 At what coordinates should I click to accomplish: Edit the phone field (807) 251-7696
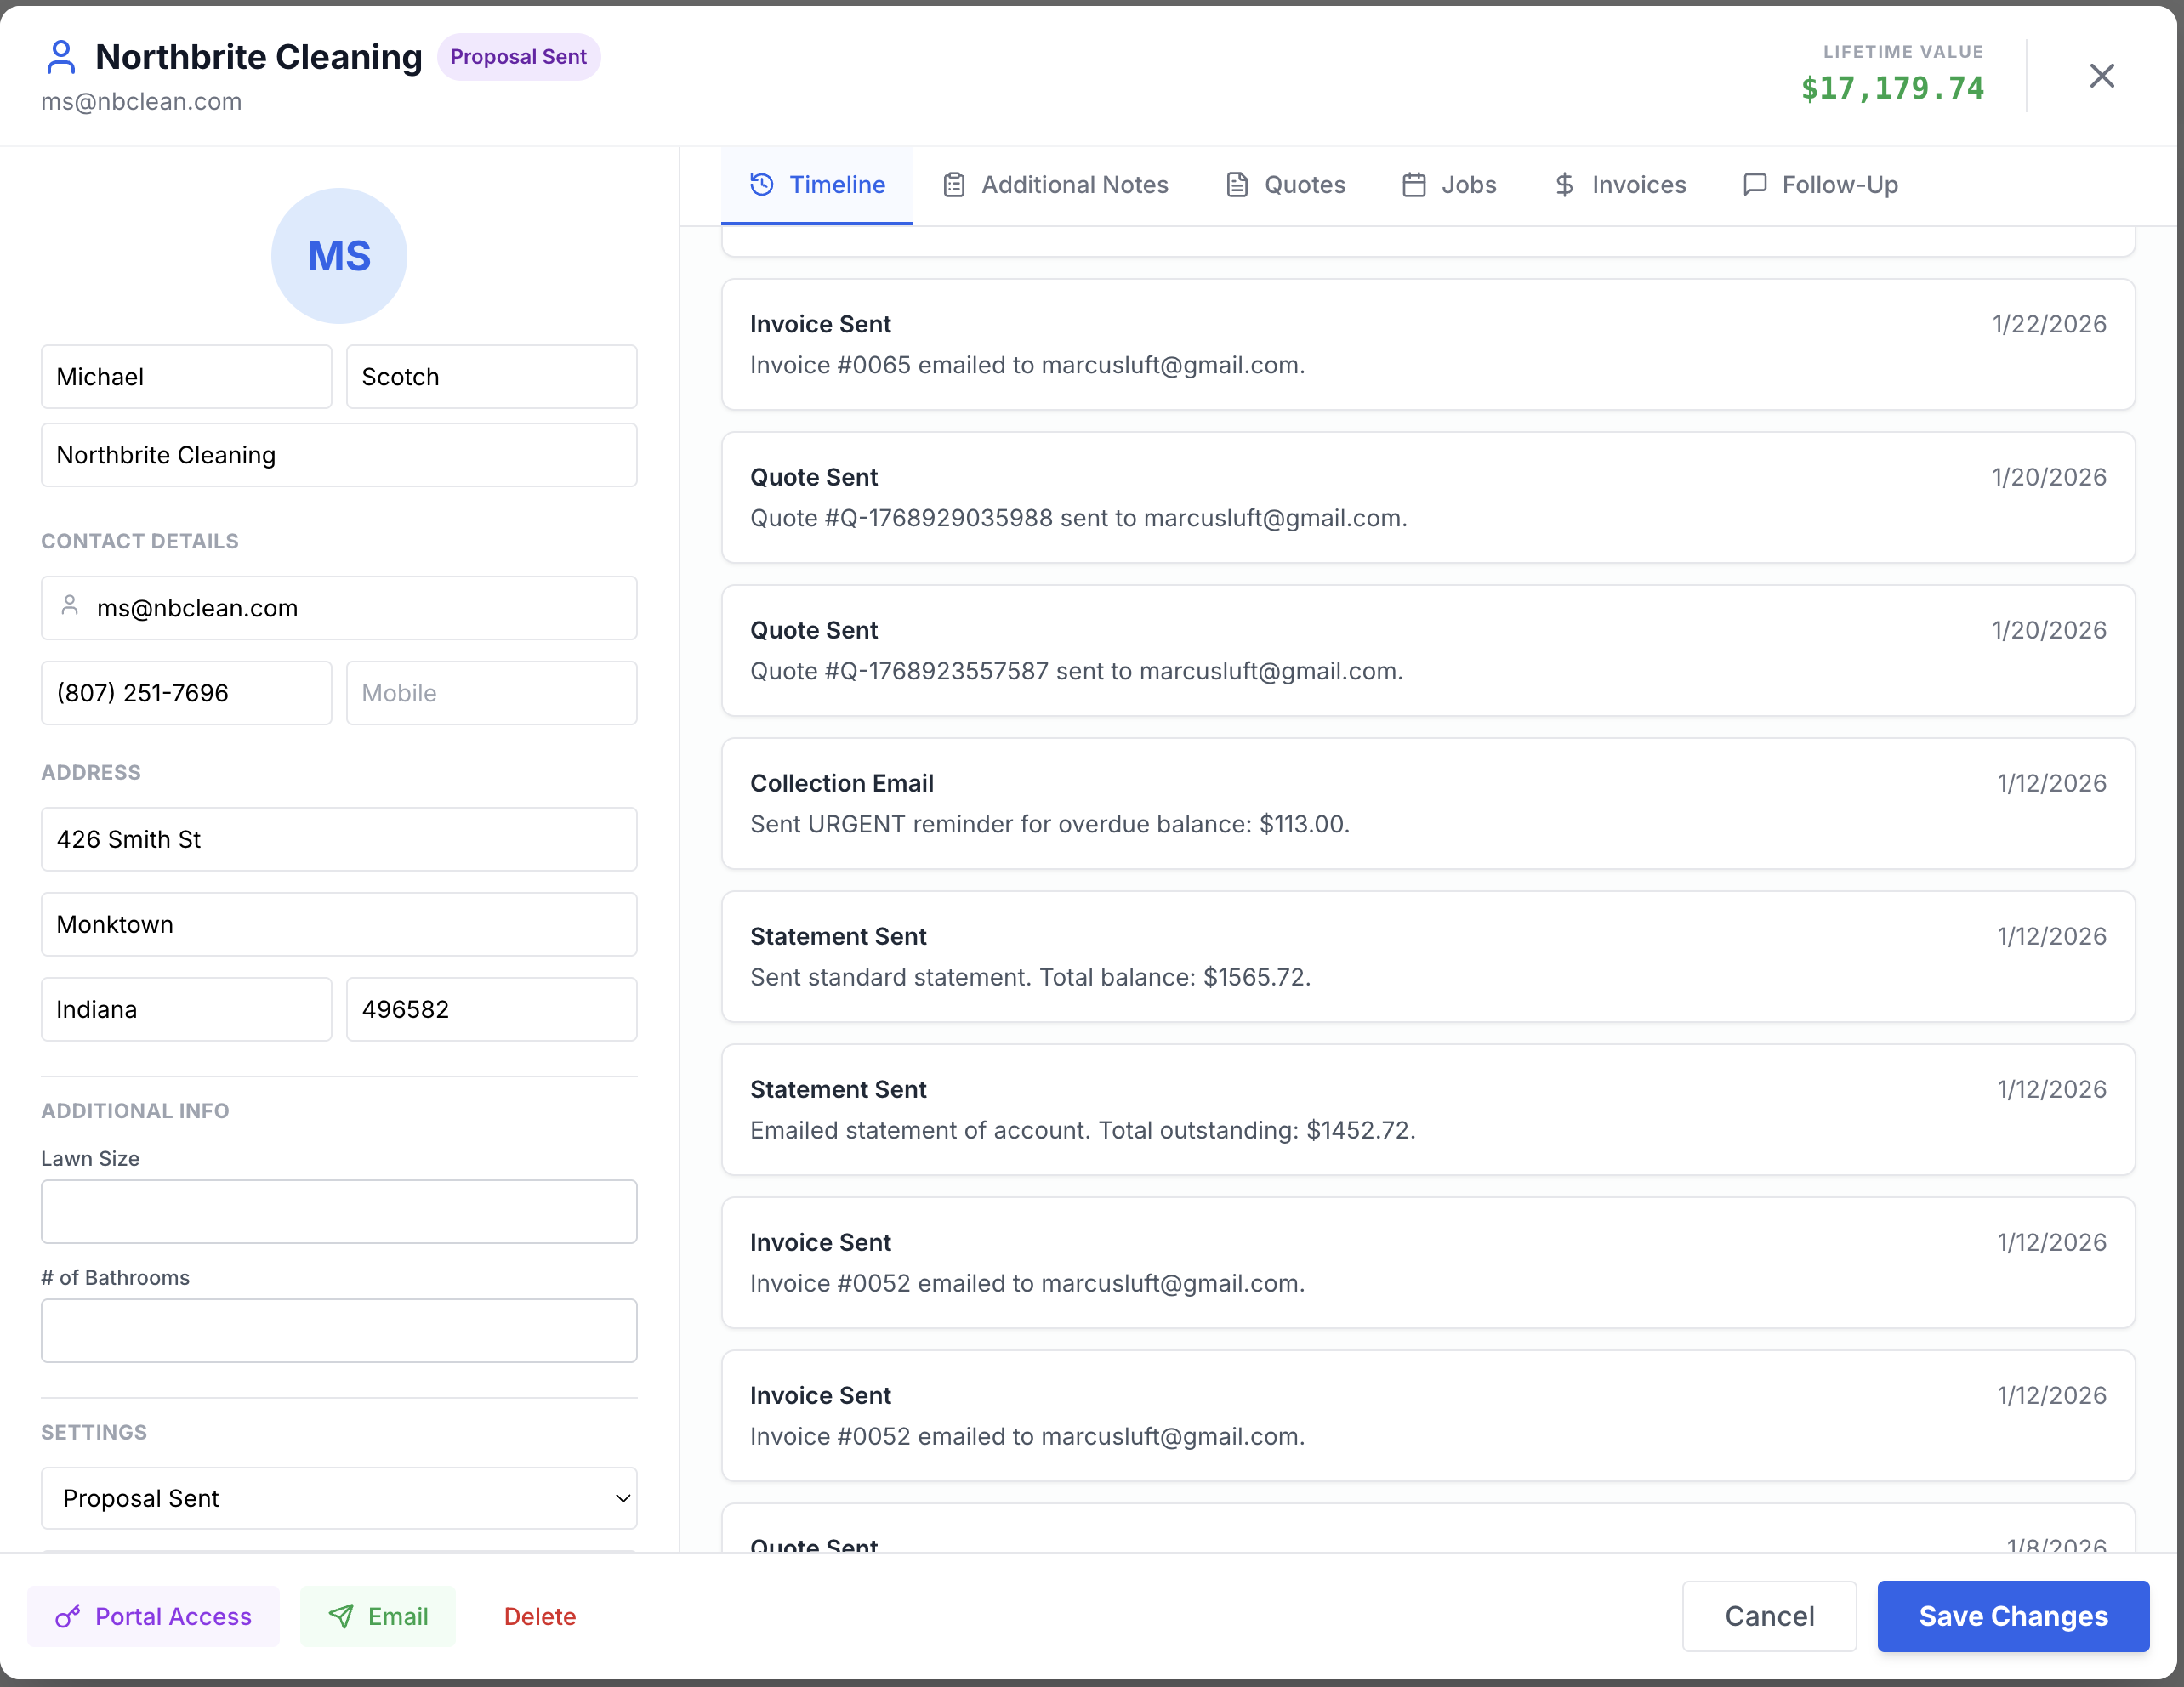tap(186, 693)
